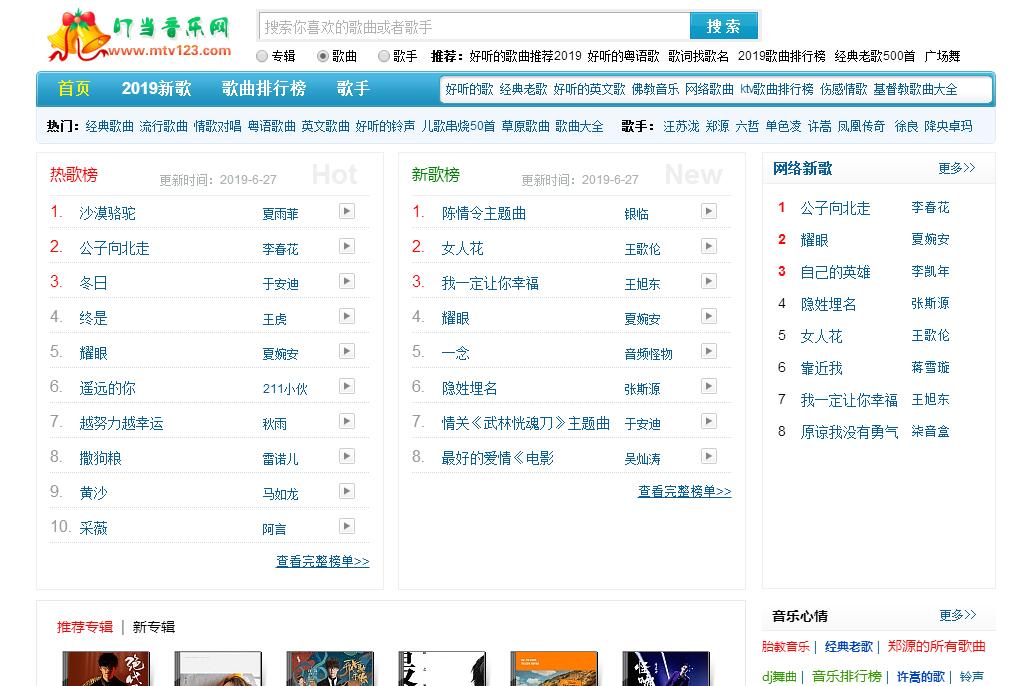Play 陈情令主题曲 in new songs chart
The image size is (1030, 686).
pyautogui.click(x=708, y=211)
